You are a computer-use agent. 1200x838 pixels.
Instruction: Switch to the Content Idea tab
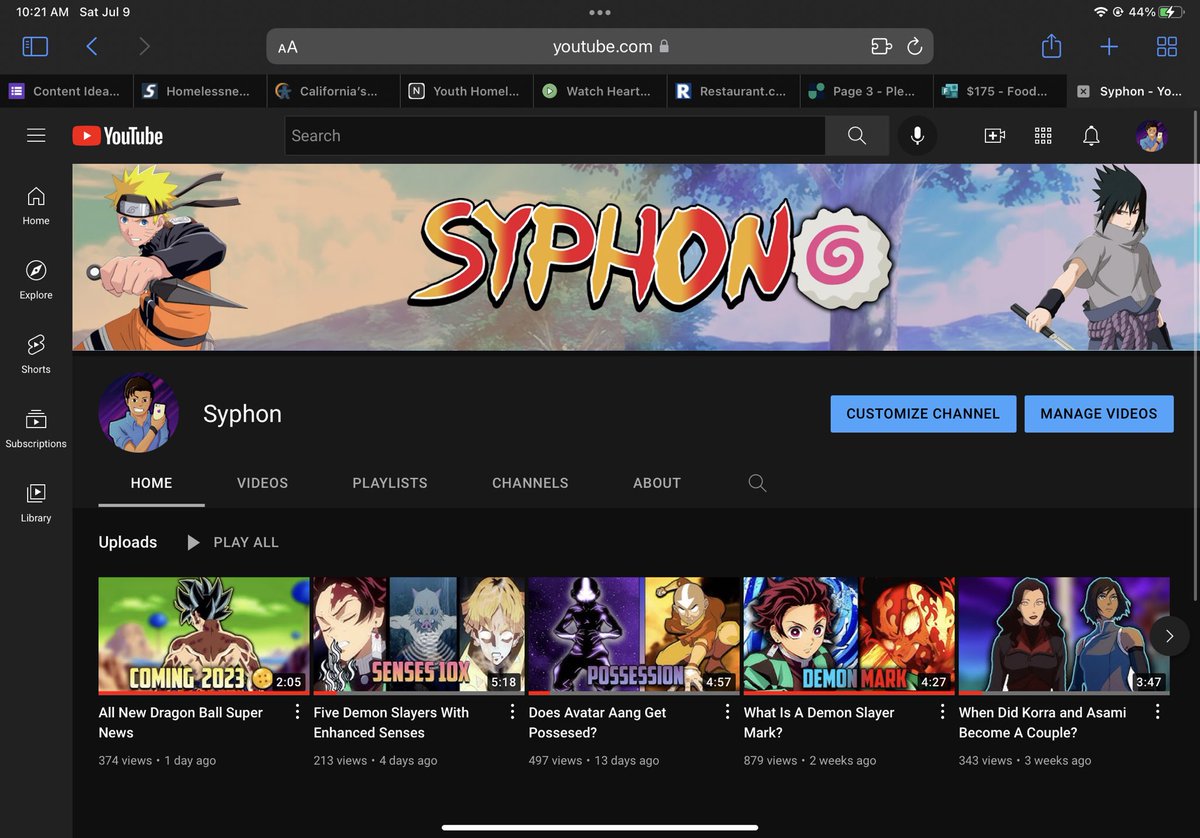pos(66,91)
